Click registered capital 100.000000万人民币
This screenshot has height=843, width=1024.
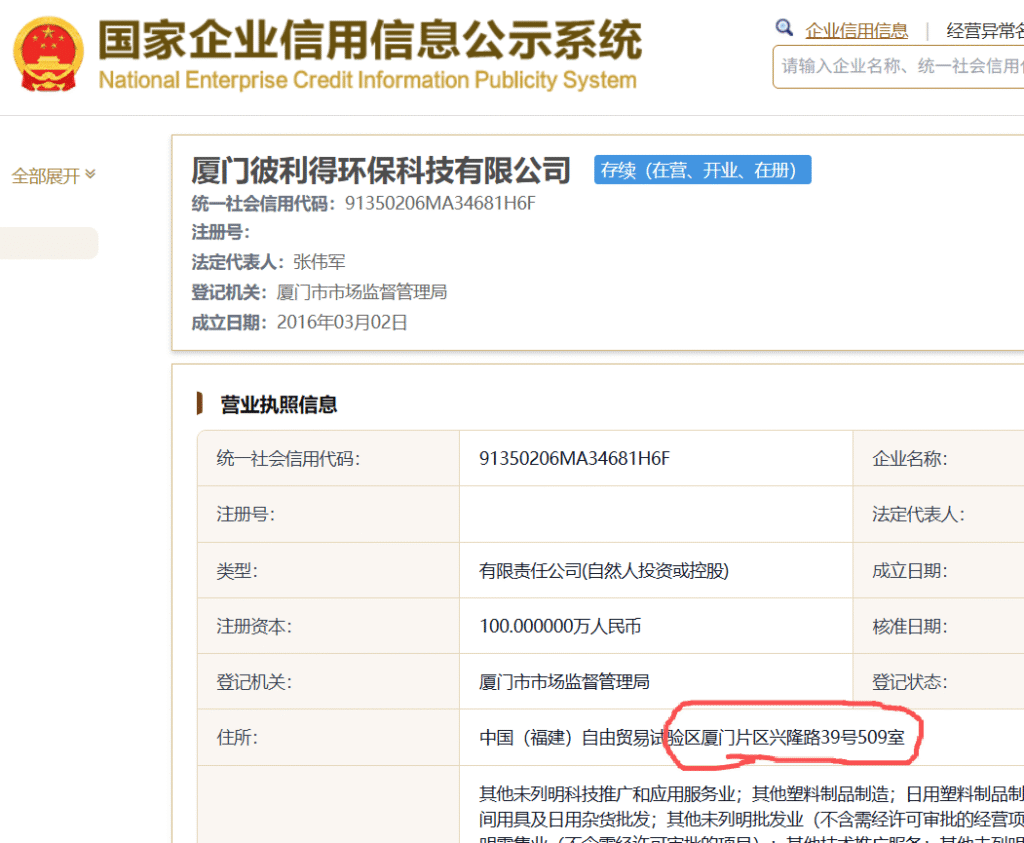(560, 626)
